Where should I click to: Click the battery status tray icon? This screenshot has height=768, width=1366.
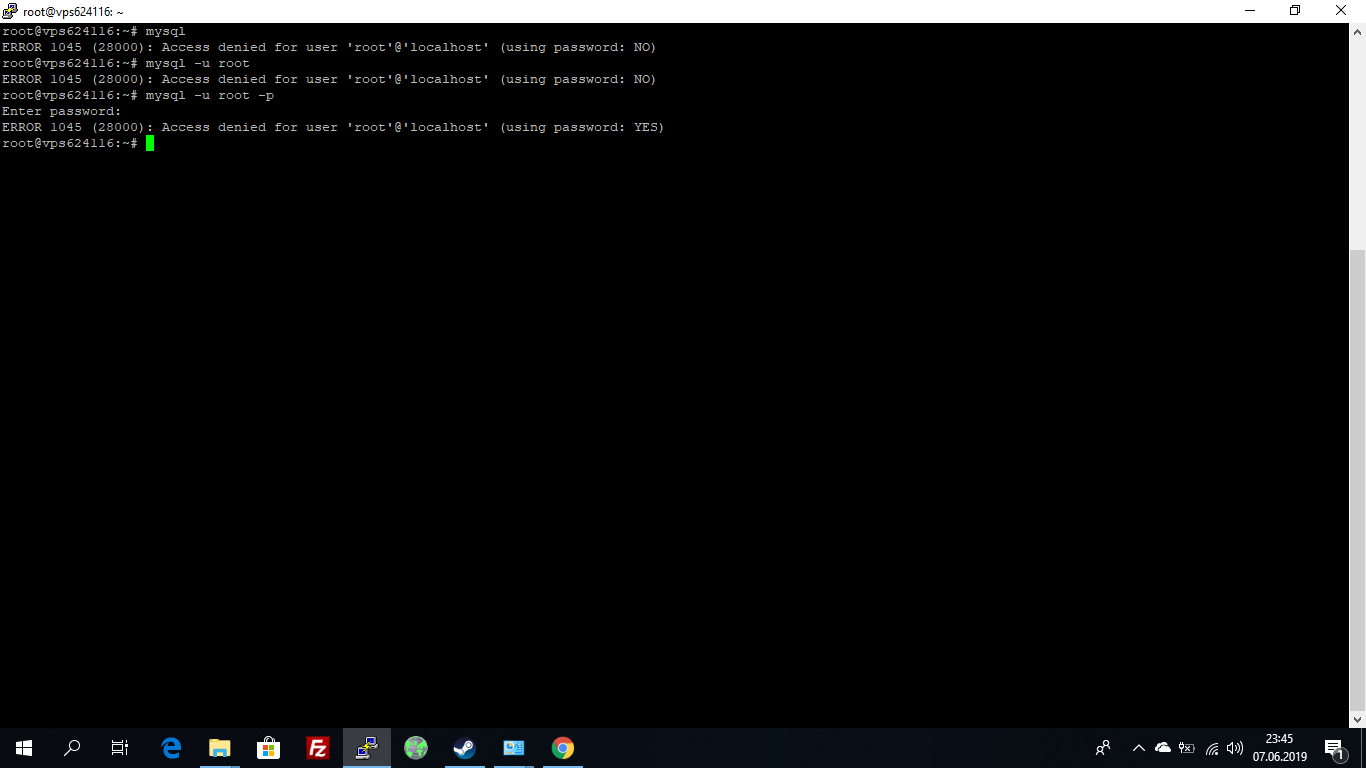tap(1187, 748)
